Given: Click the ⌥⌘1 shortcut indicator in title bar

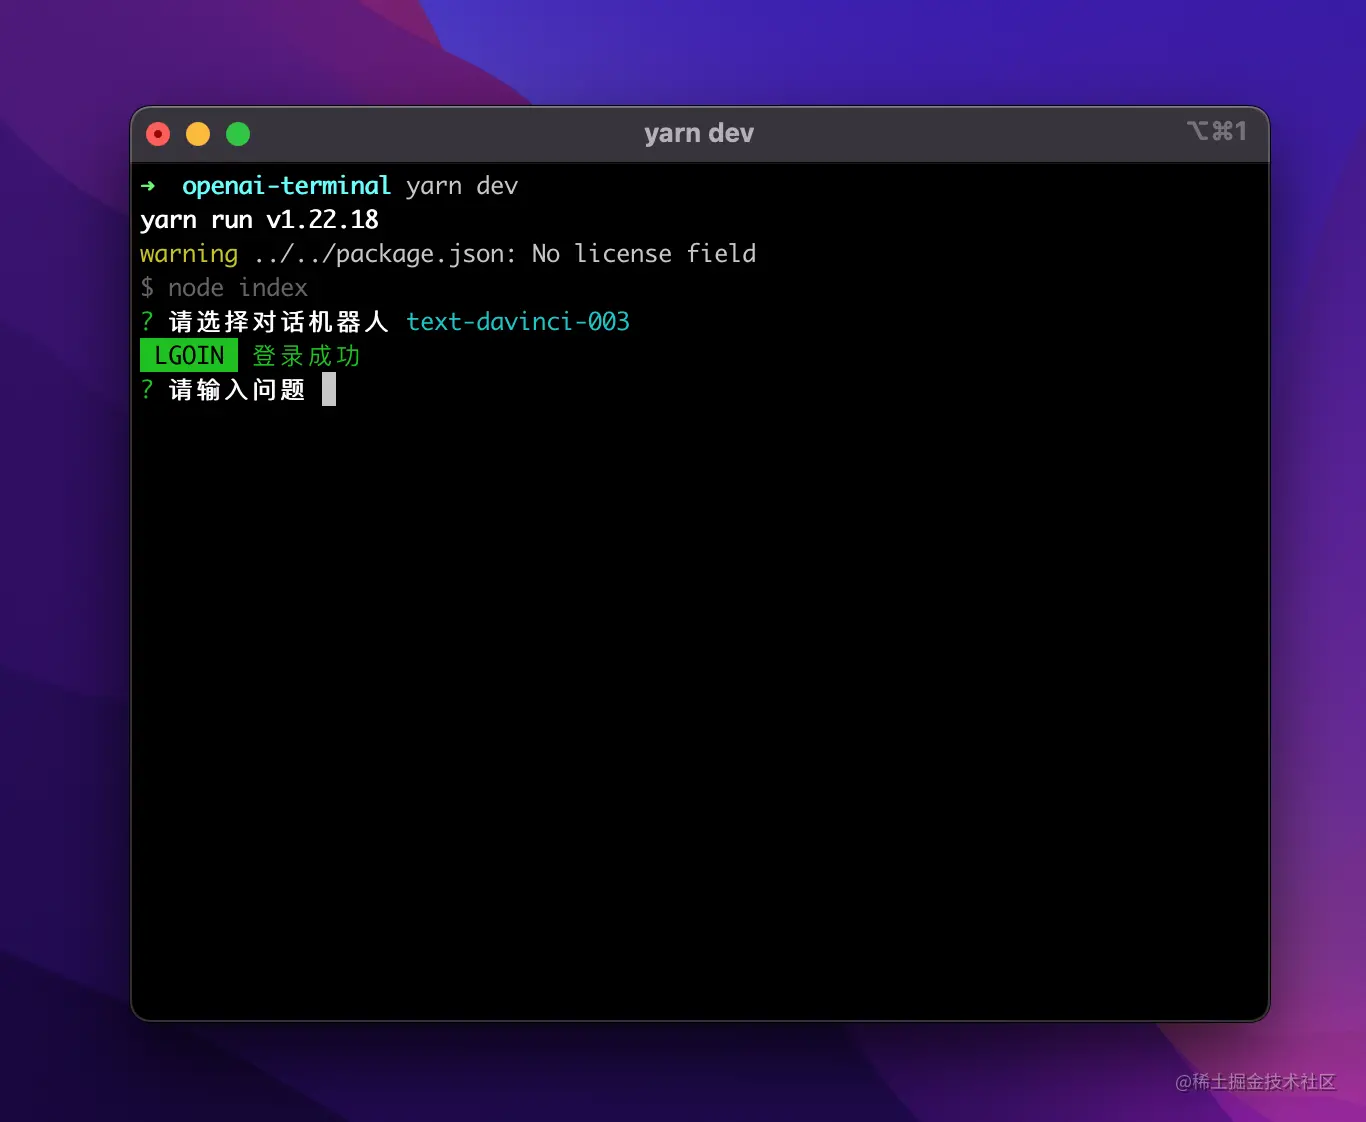Looking at the screenshot, I should click(x=1216, y=132).
